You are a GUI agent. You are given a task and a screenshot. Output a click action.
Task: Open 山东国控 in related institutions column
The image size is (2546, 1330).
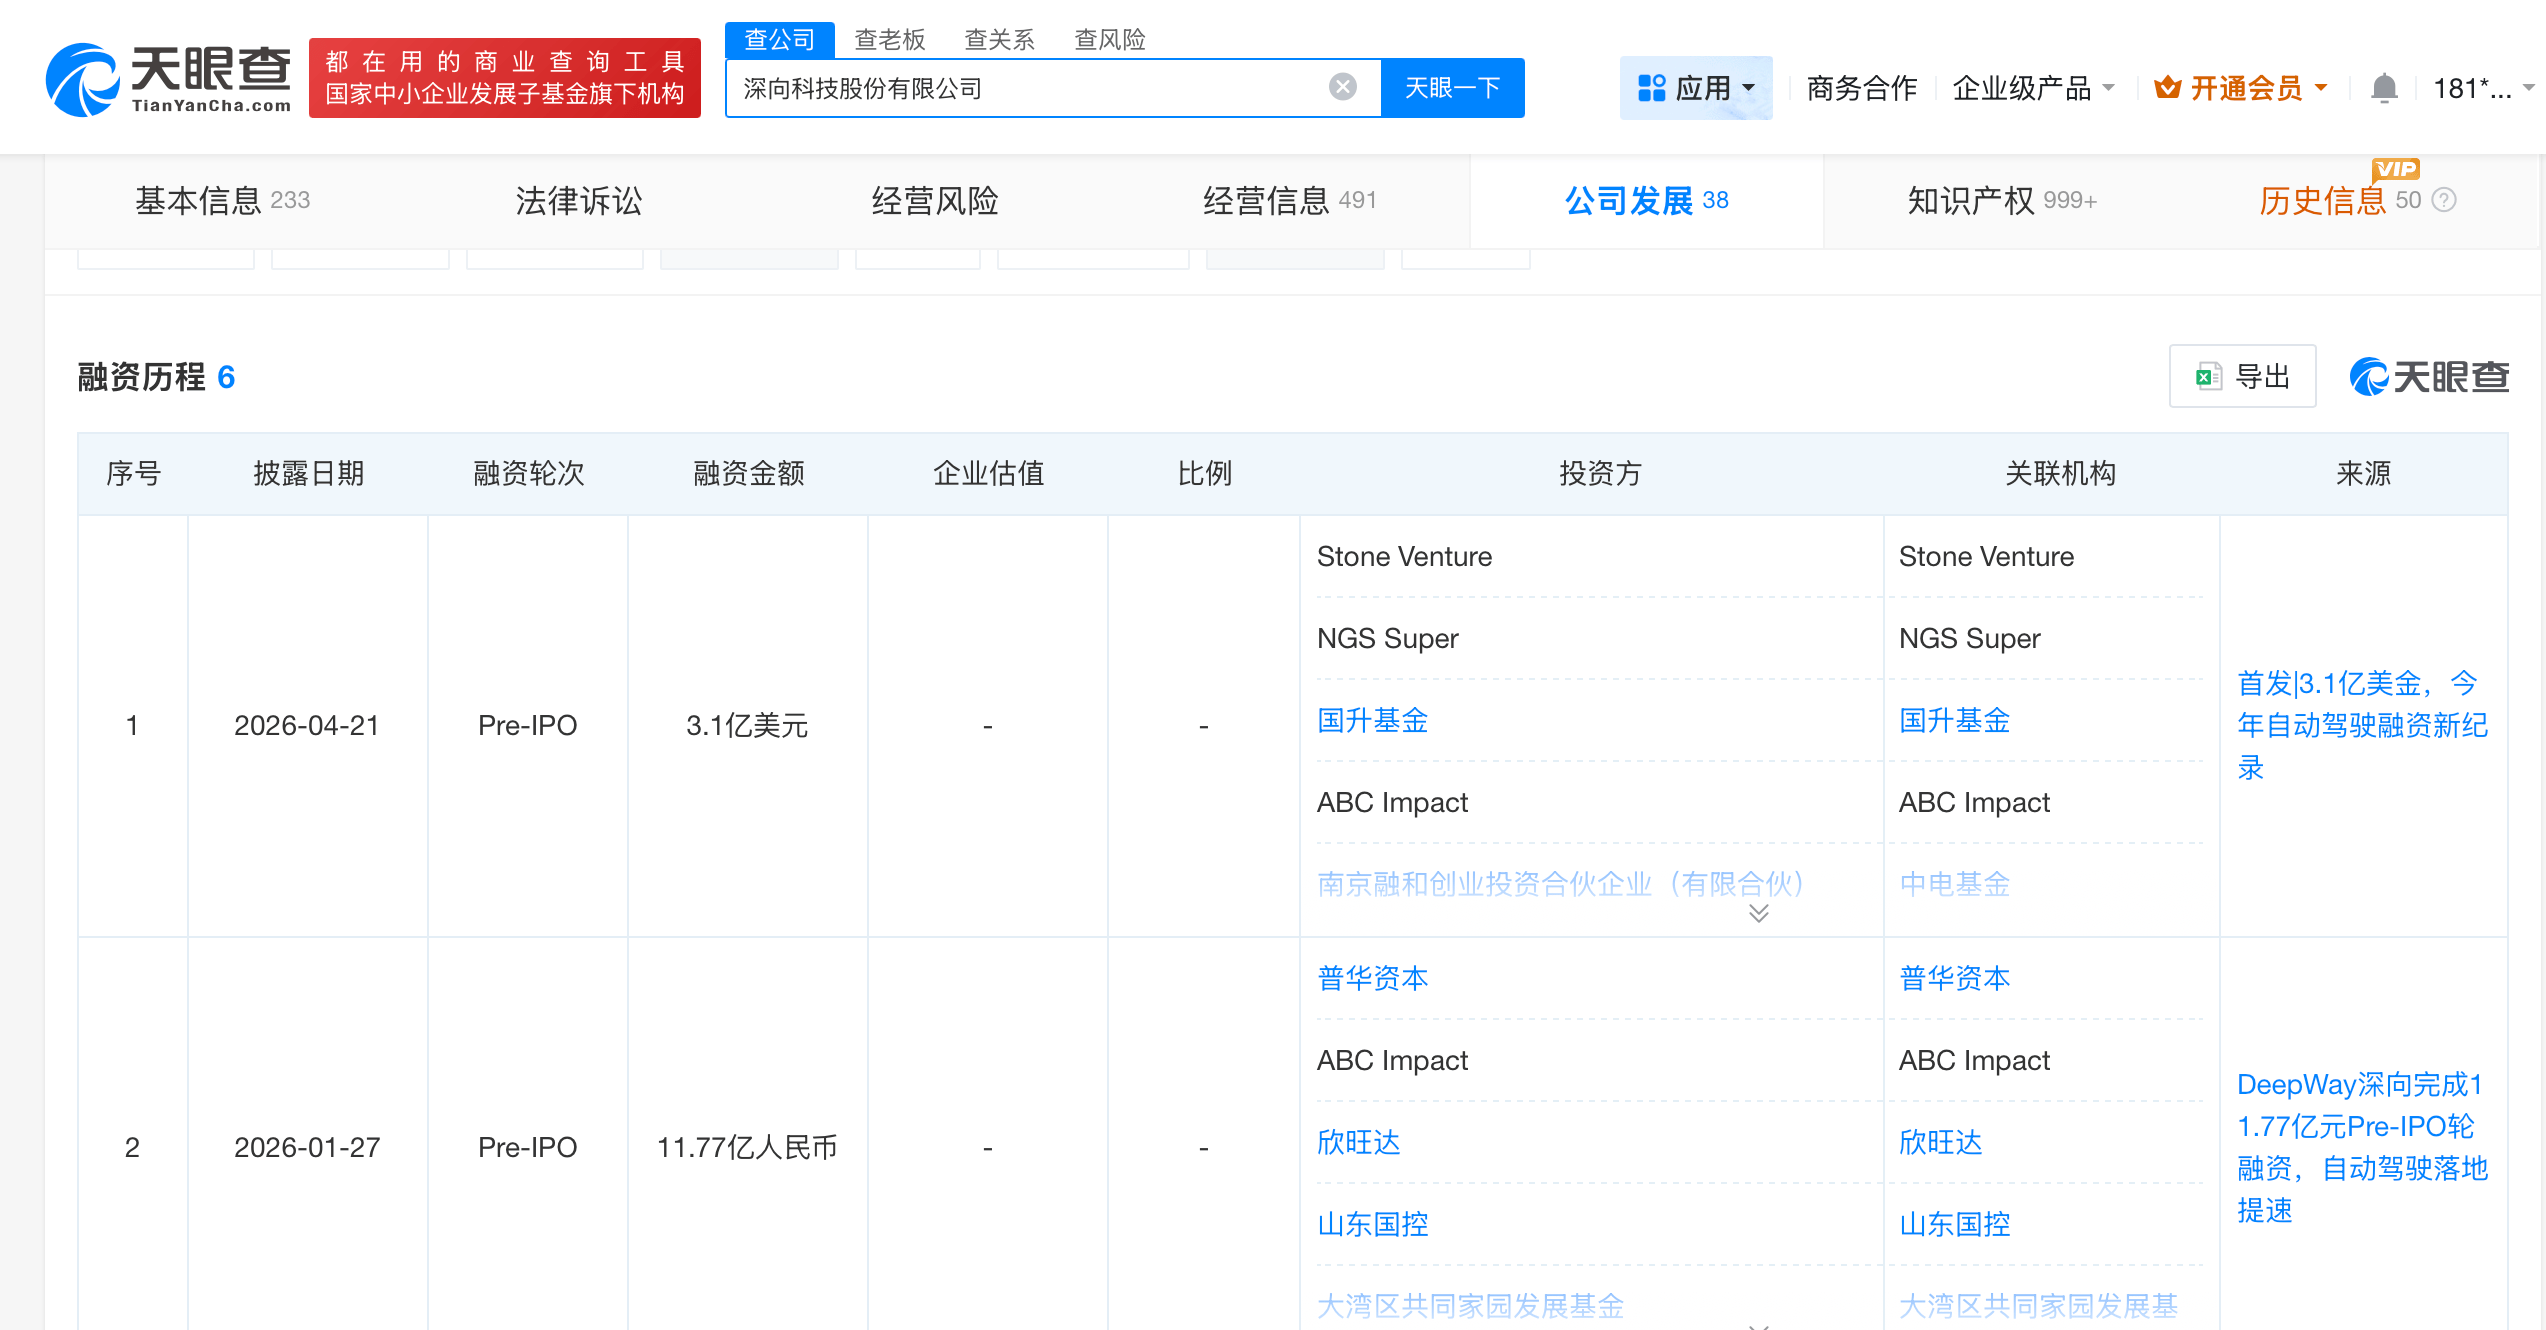click(1955, 1224)
